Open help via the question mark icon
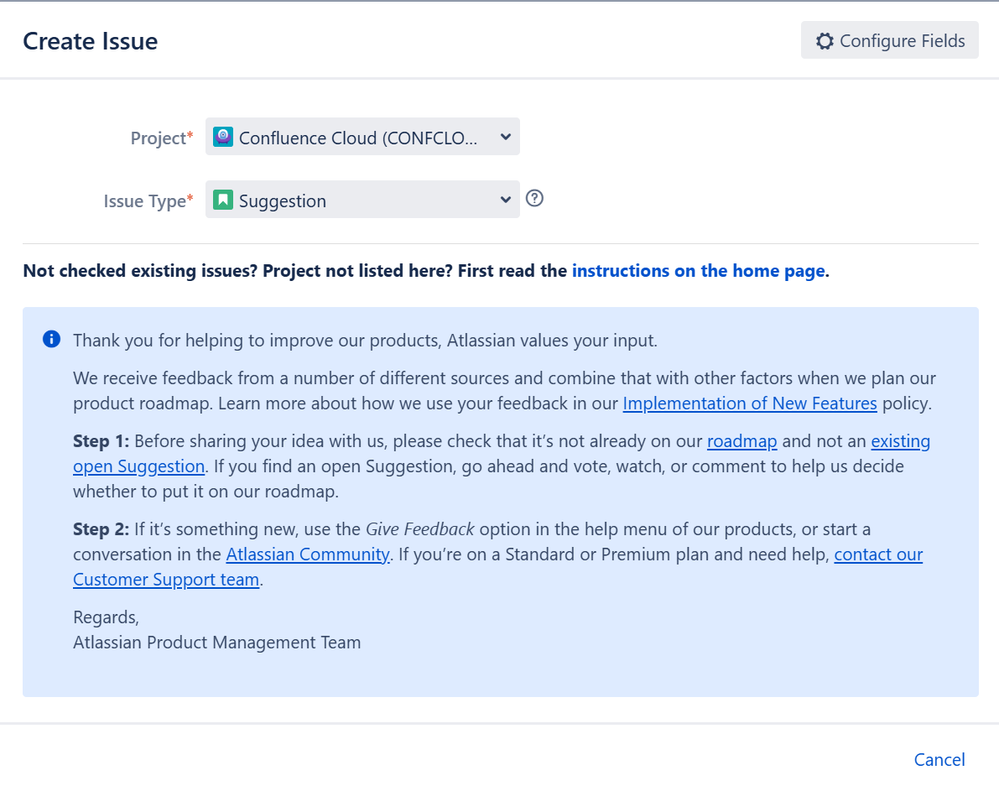Viewport: 999px width, 786px height. pyautogui.click(x=534, y=198)
